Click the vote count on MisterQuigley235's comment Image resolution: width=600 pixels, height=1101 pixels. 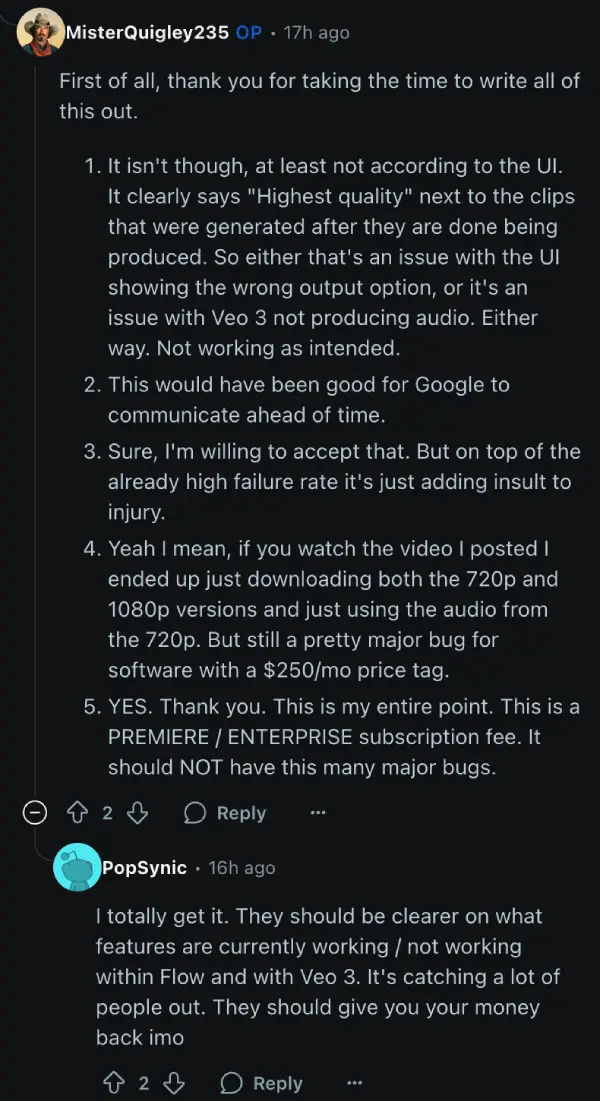coord(107,813)
